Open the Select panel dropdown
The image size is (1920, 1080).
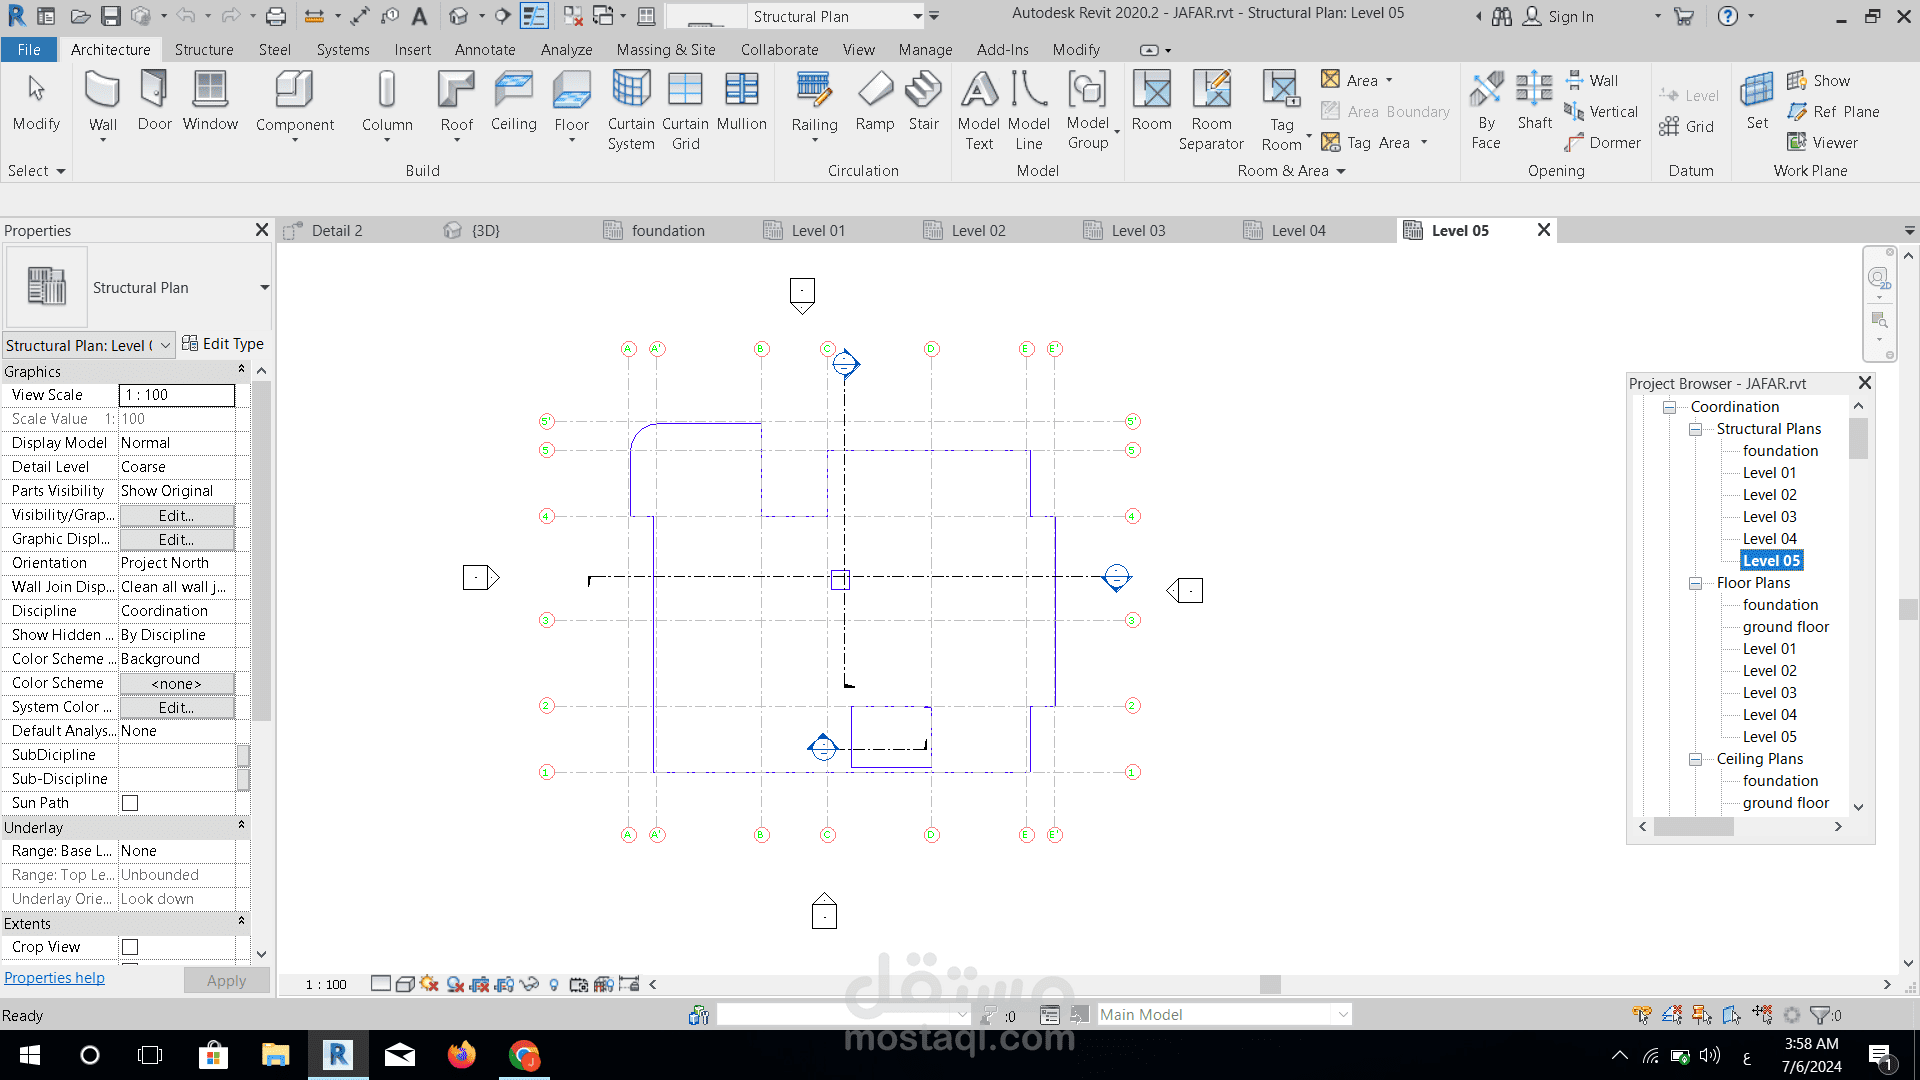(36, 171)
